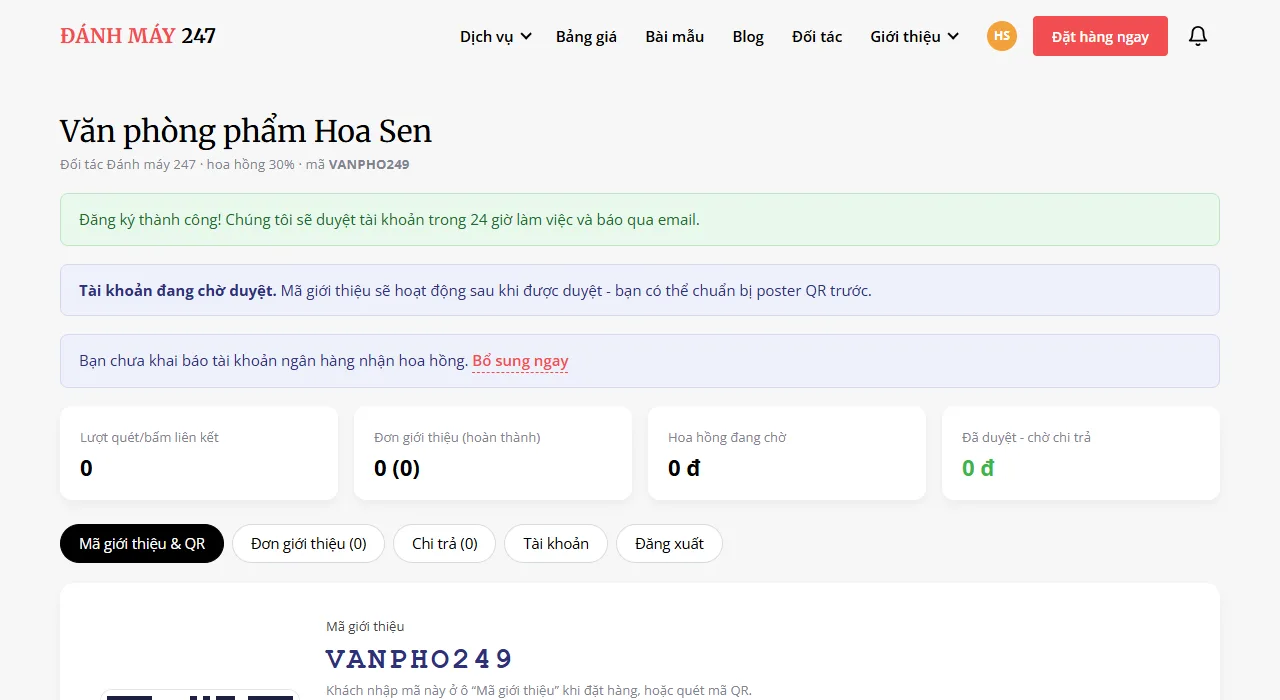Viewport: 1280px width, 700px height.
Task: Click the Đã duyệt - chờ chi trả card
Action: coord(1081,453)
